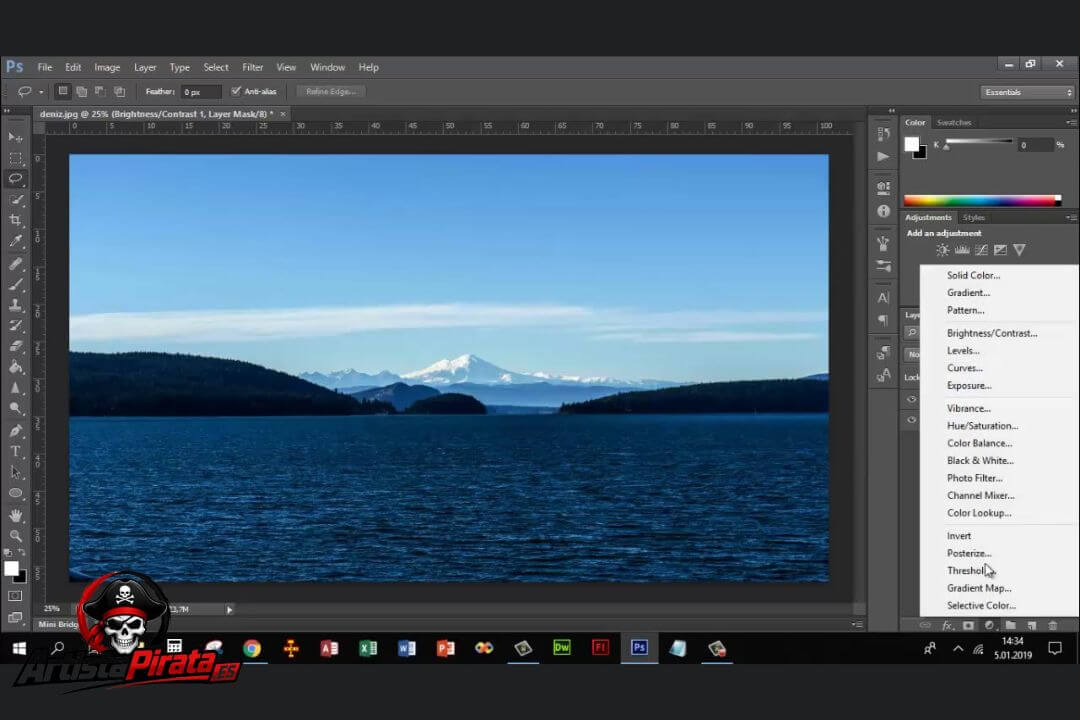Select the Clone Stamp tool
1080x720 pixels.
pyautogui.click(x=15, y=305)
